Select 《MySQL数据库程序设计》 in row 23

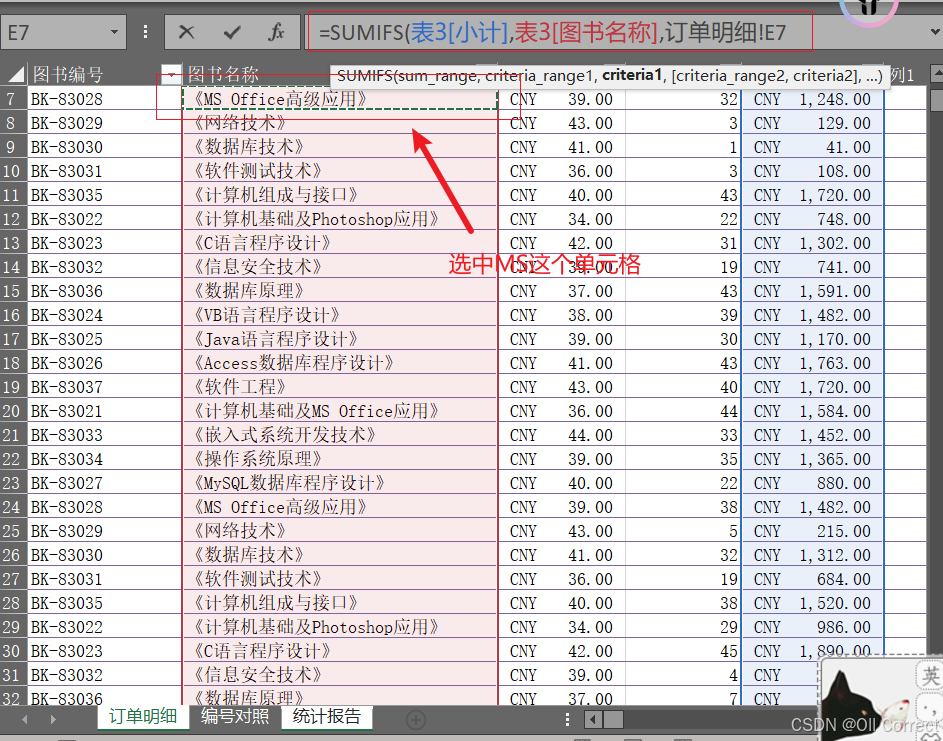click(340, 482)
